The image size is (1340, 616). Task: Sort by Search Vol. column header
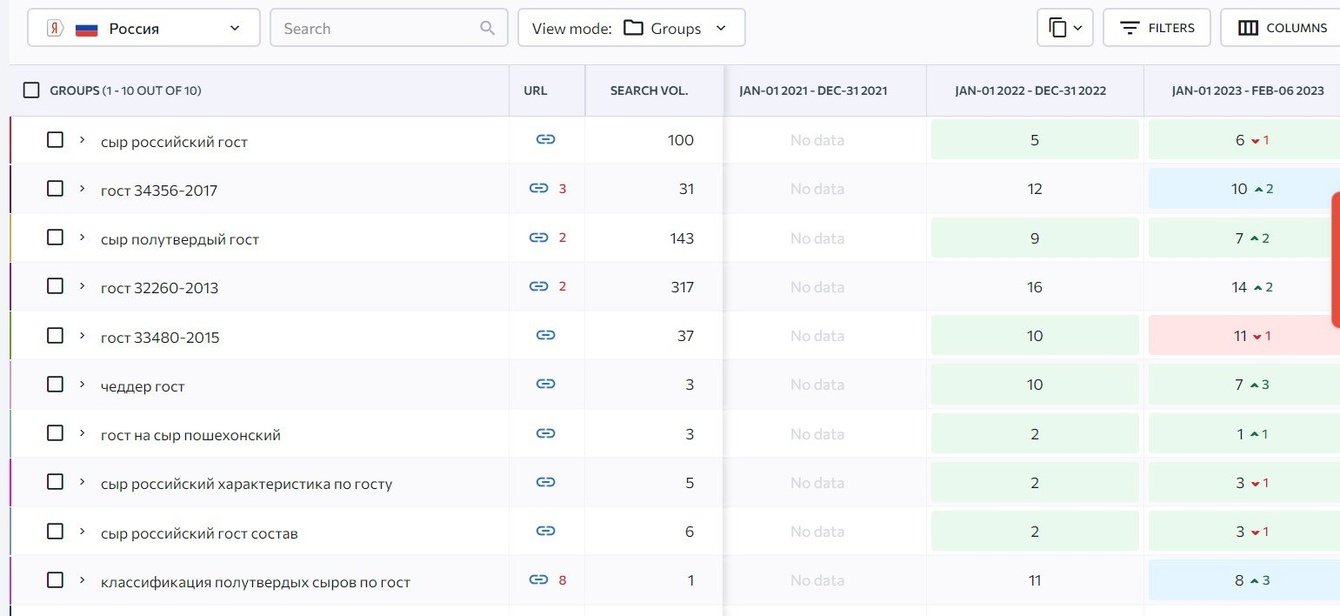pyautogui.click(x=649, y=90)
